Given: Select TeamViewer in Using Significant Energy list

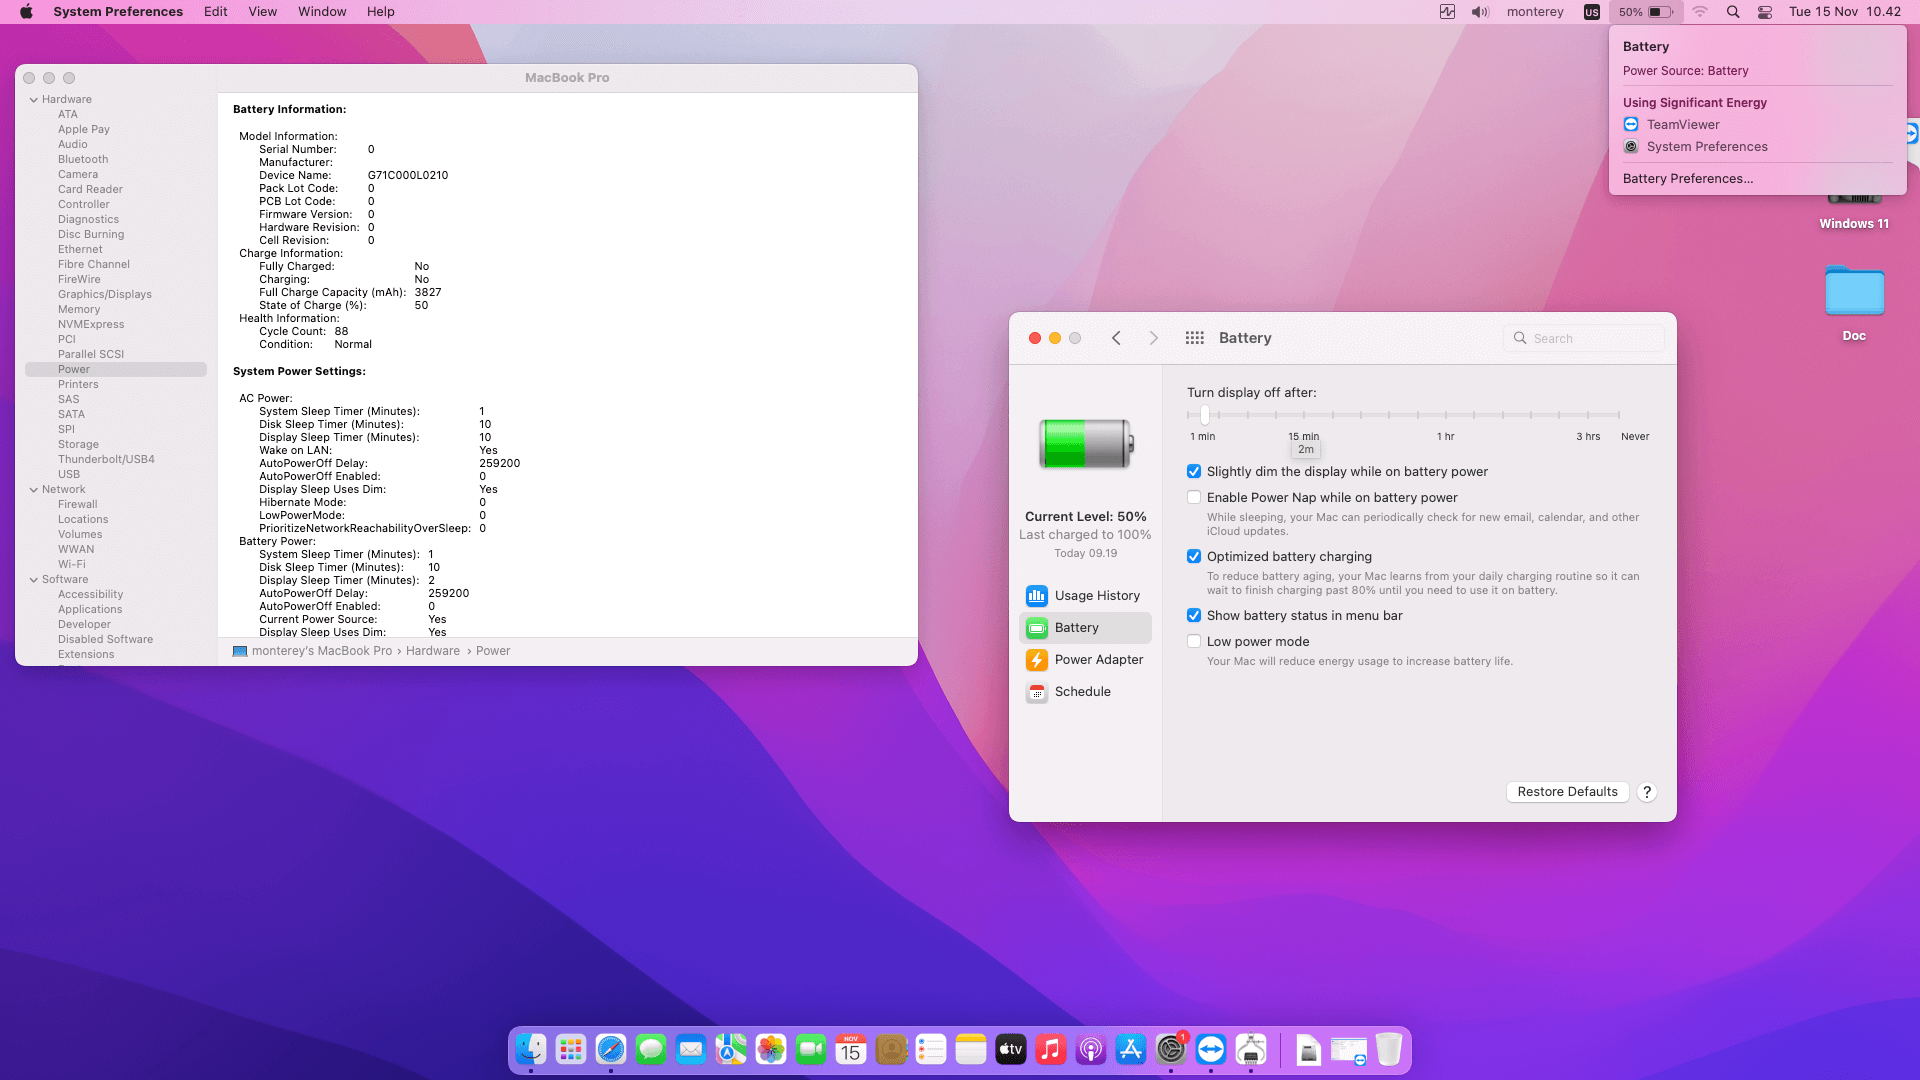Looking at the screenshot, I should pos(1683,125).
